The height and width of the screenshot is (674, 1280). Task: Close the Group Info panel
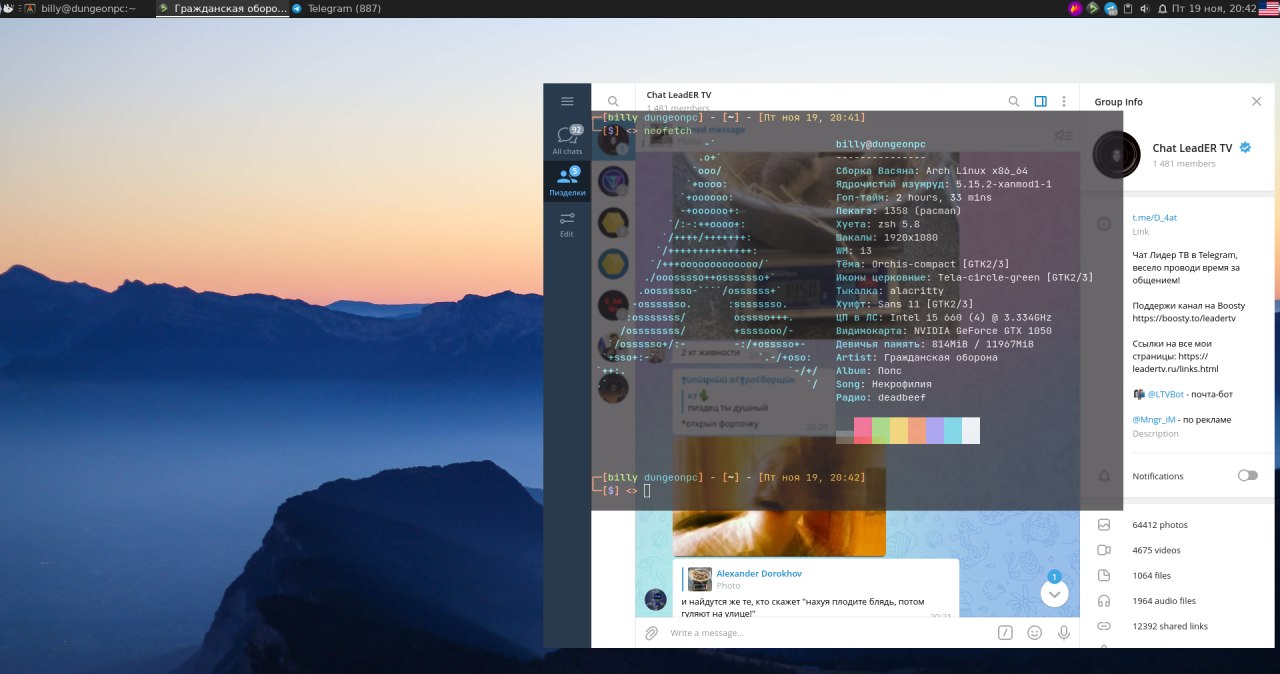coord(1257,101)
